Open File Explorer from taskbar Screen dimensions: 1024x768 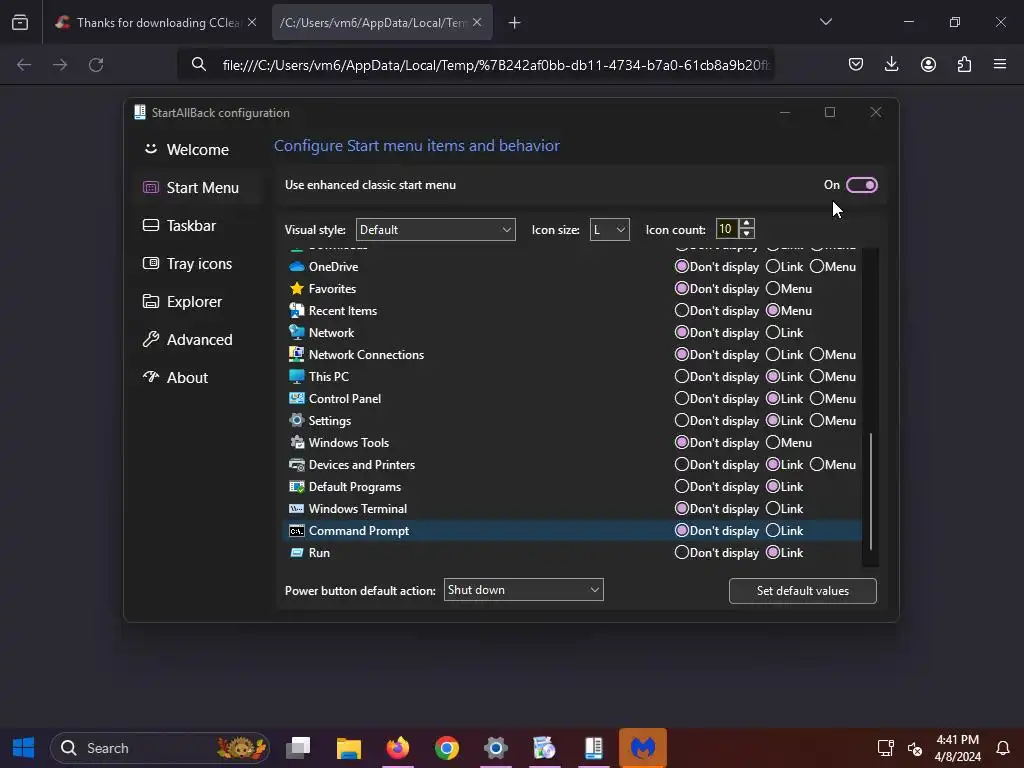coord(349,748)
